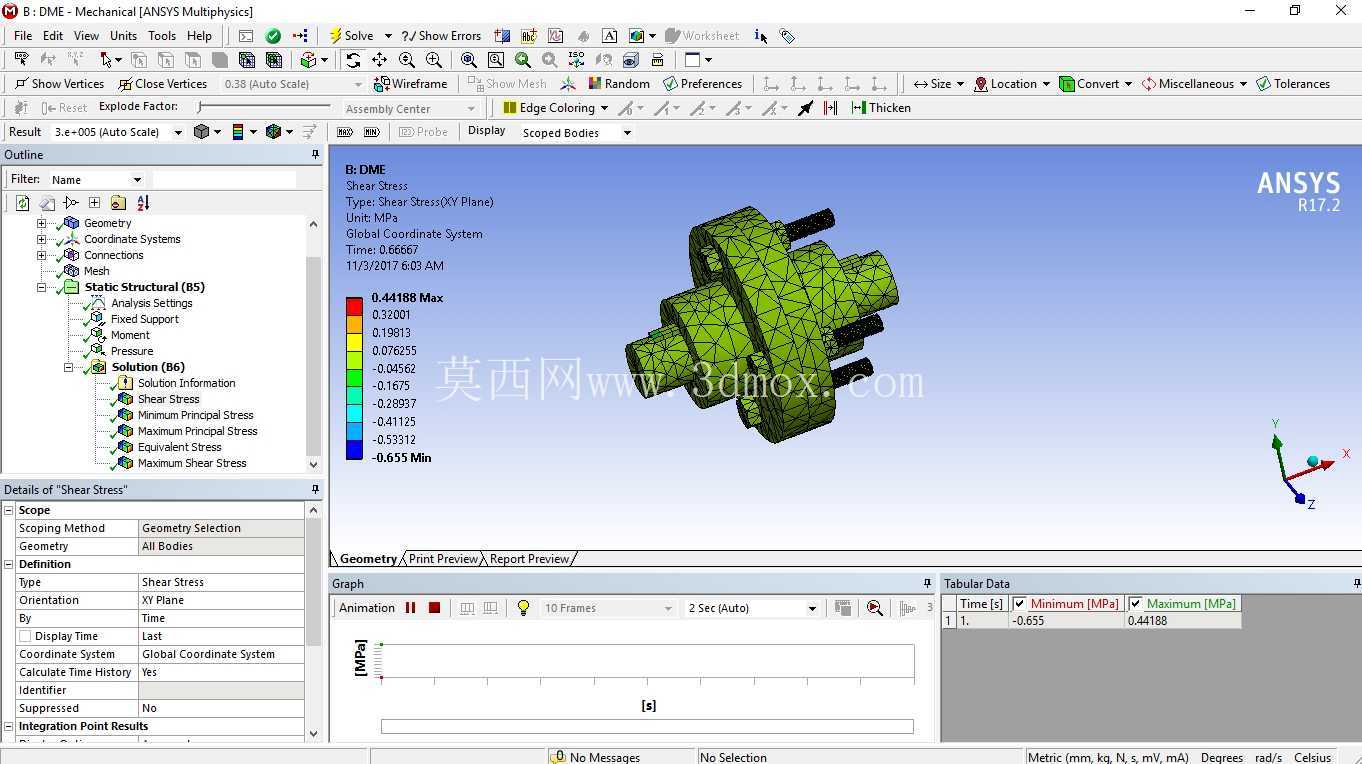
Task: Toggle the Minimum value probe marker
Action: coord(371,132)
